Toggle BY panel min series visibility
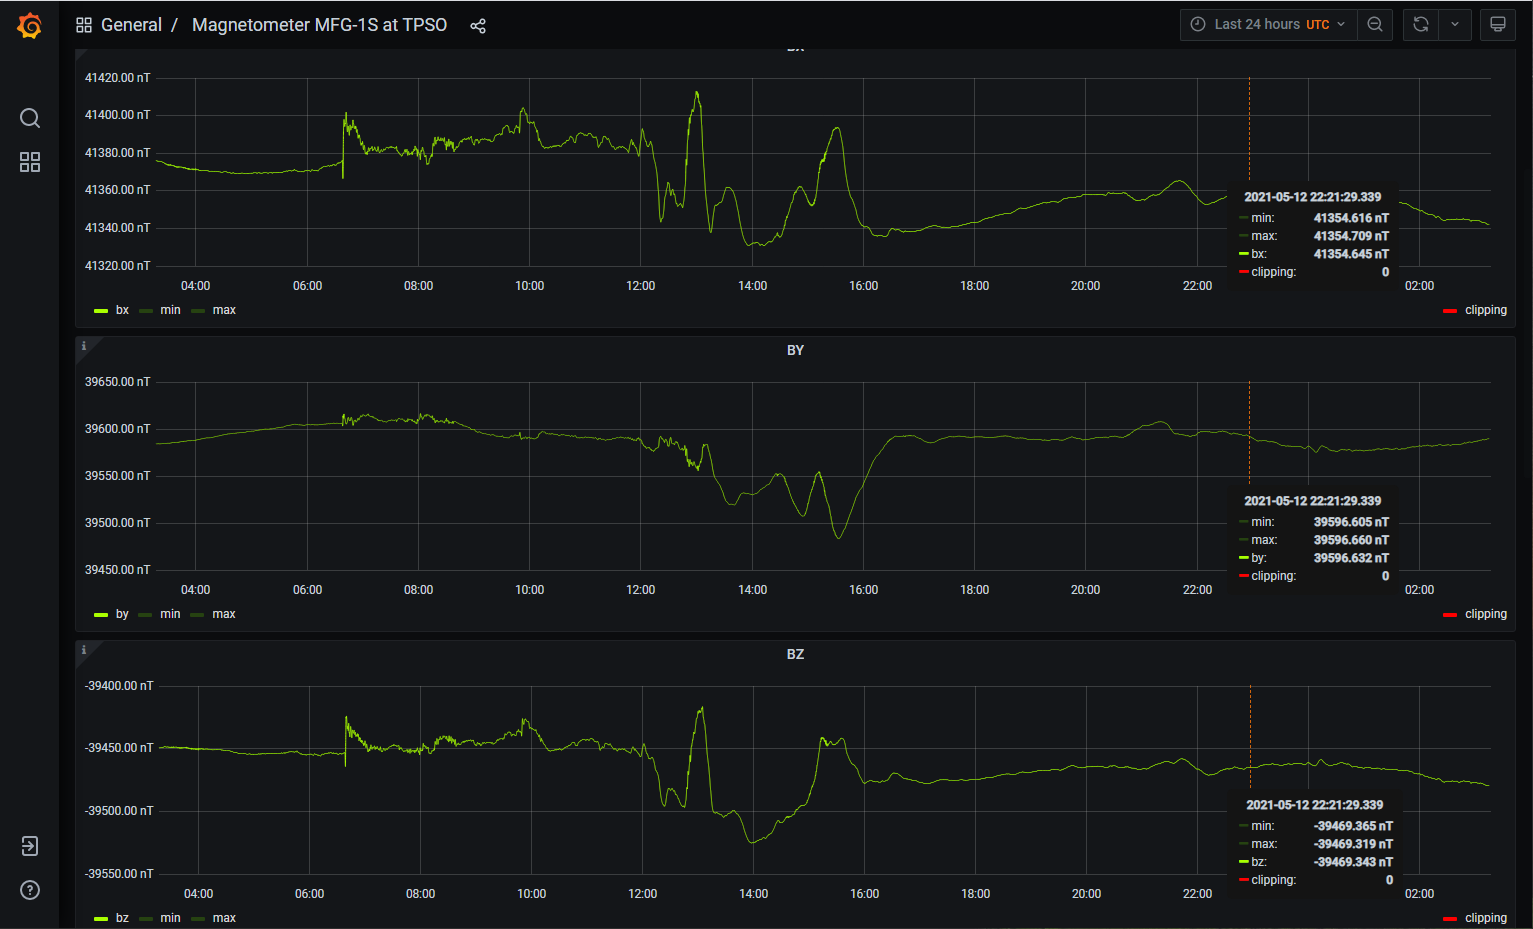Image resolution: width=1533 pixels, height=929 pixels. pos(170,614)
